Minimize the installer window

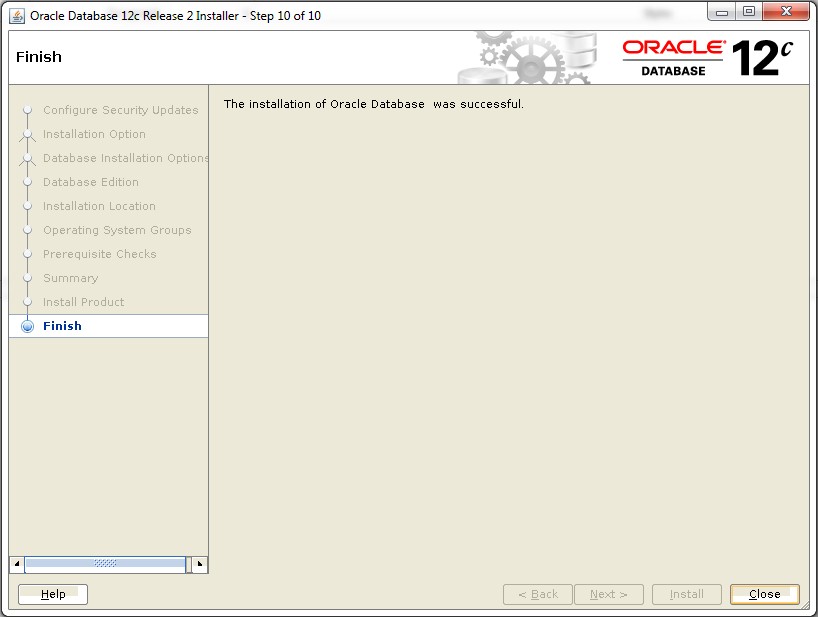click(722, 12)
